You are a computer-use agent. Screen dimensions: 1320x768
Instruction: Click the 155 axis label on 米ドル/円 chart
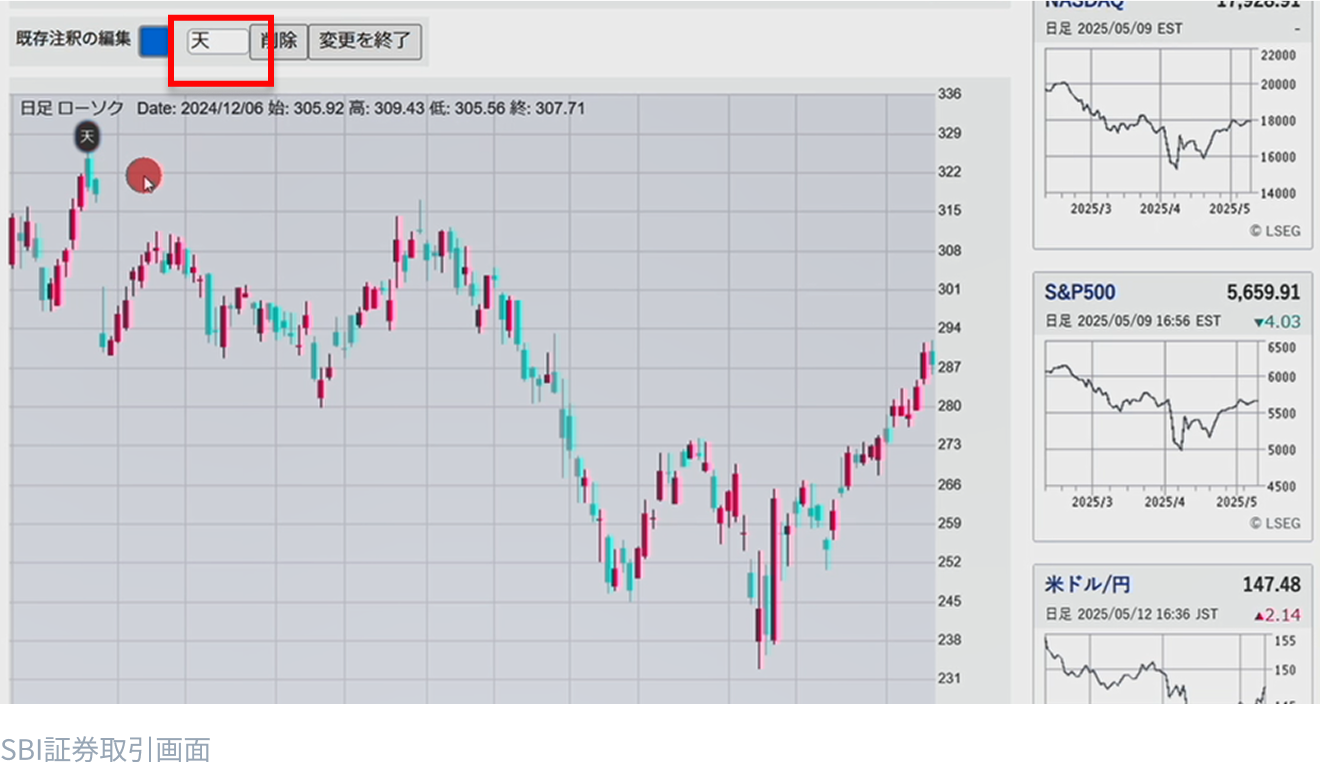point(1286,640)
